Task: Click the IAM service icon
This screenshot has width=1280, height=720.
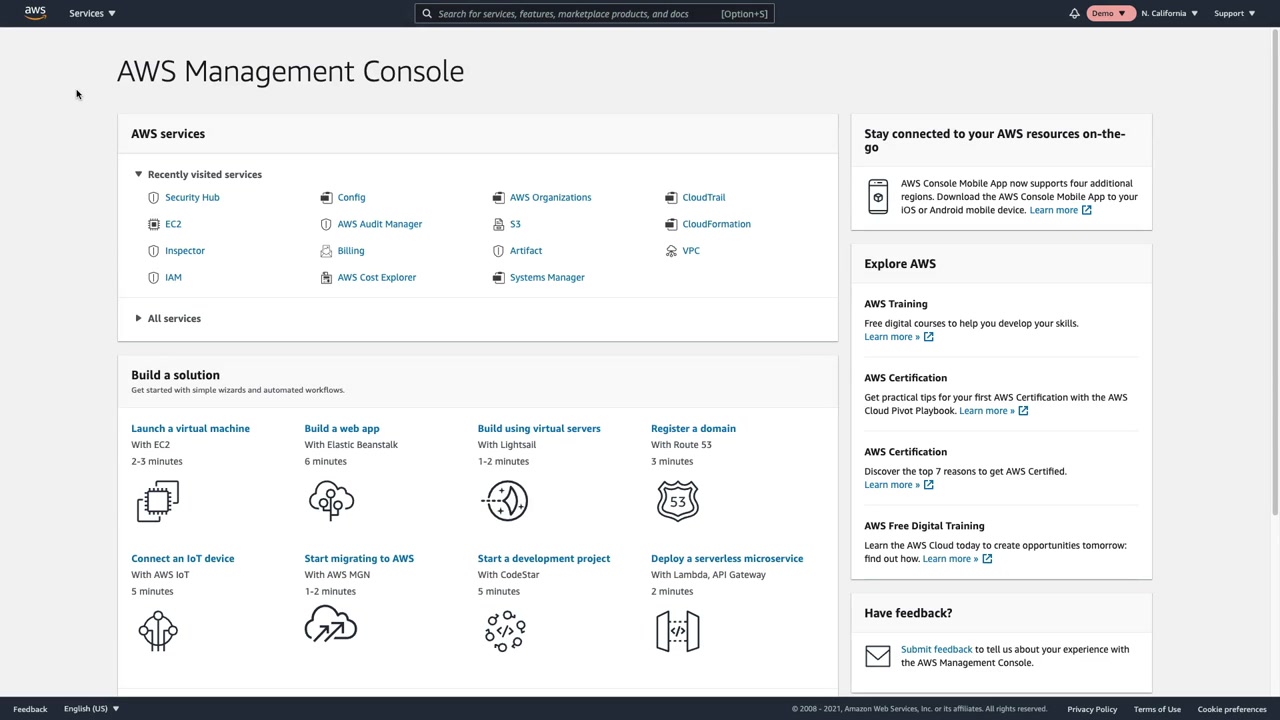Action: coord(153,278)
